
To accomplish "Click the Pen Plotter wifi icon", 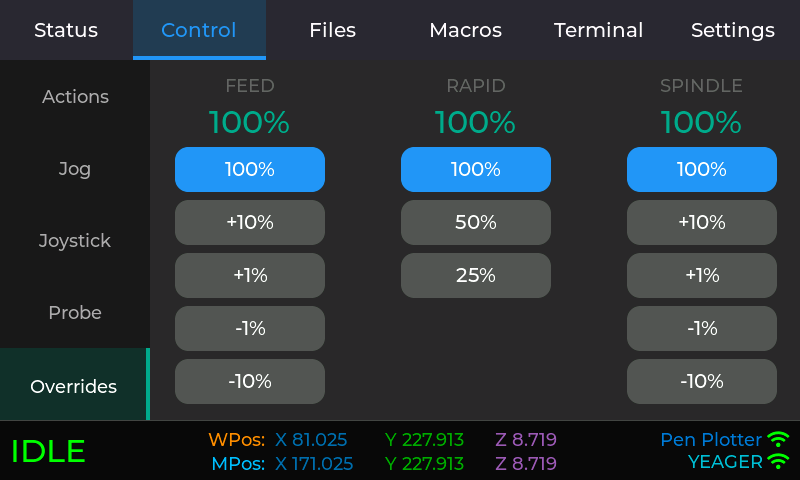I will pyautogui.click(x=778, y=440).
